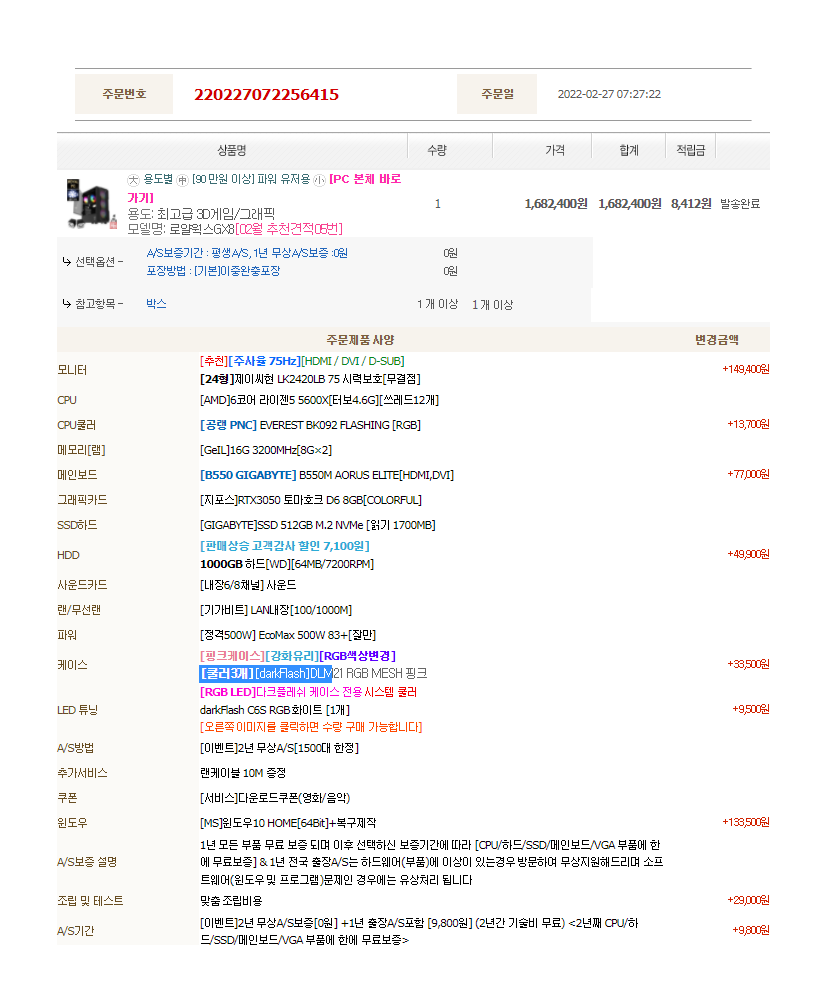Image resolution: width=835 pixels, height=1007 pixels.
Task: Click power spec EcoMax 500W 83+ line
Action: tap(288, 635)
